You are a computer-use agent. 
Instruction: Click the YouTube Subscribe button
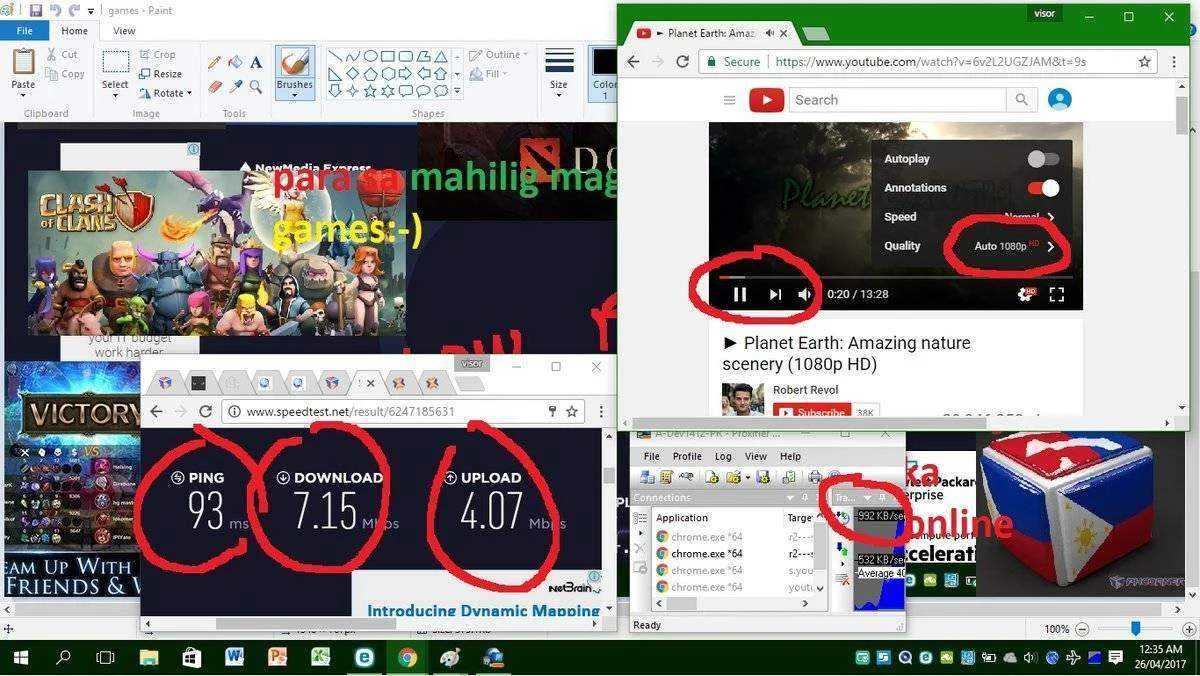tap(811, 412)
